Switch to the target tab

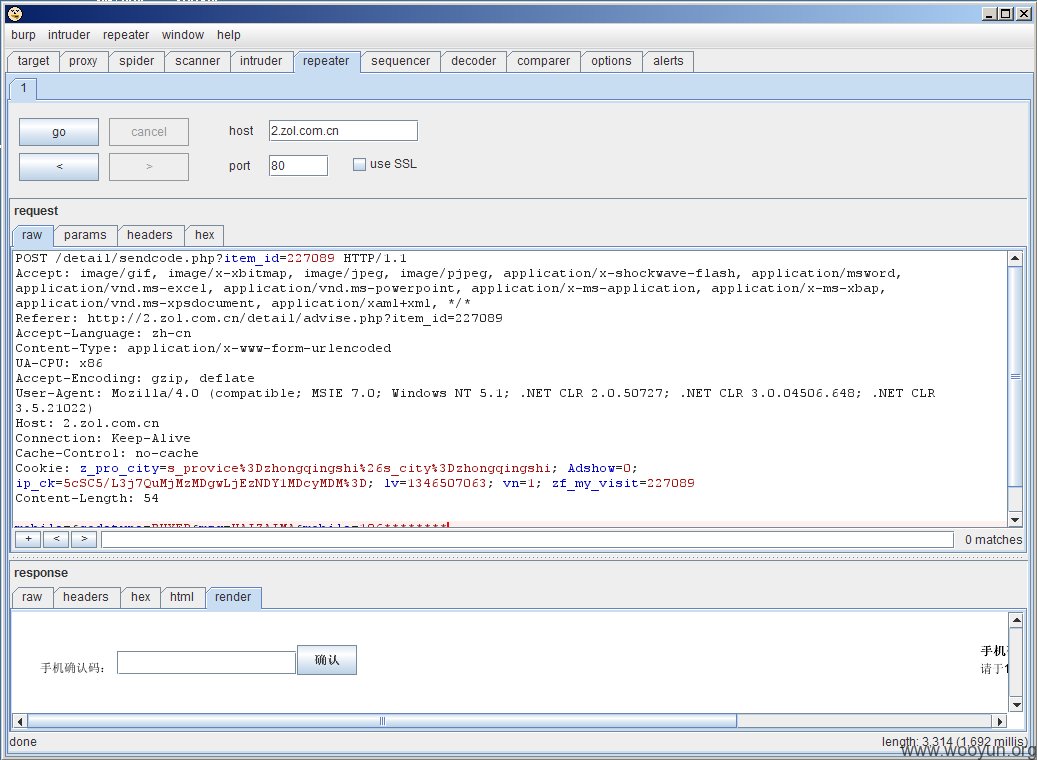click(34, 61)
